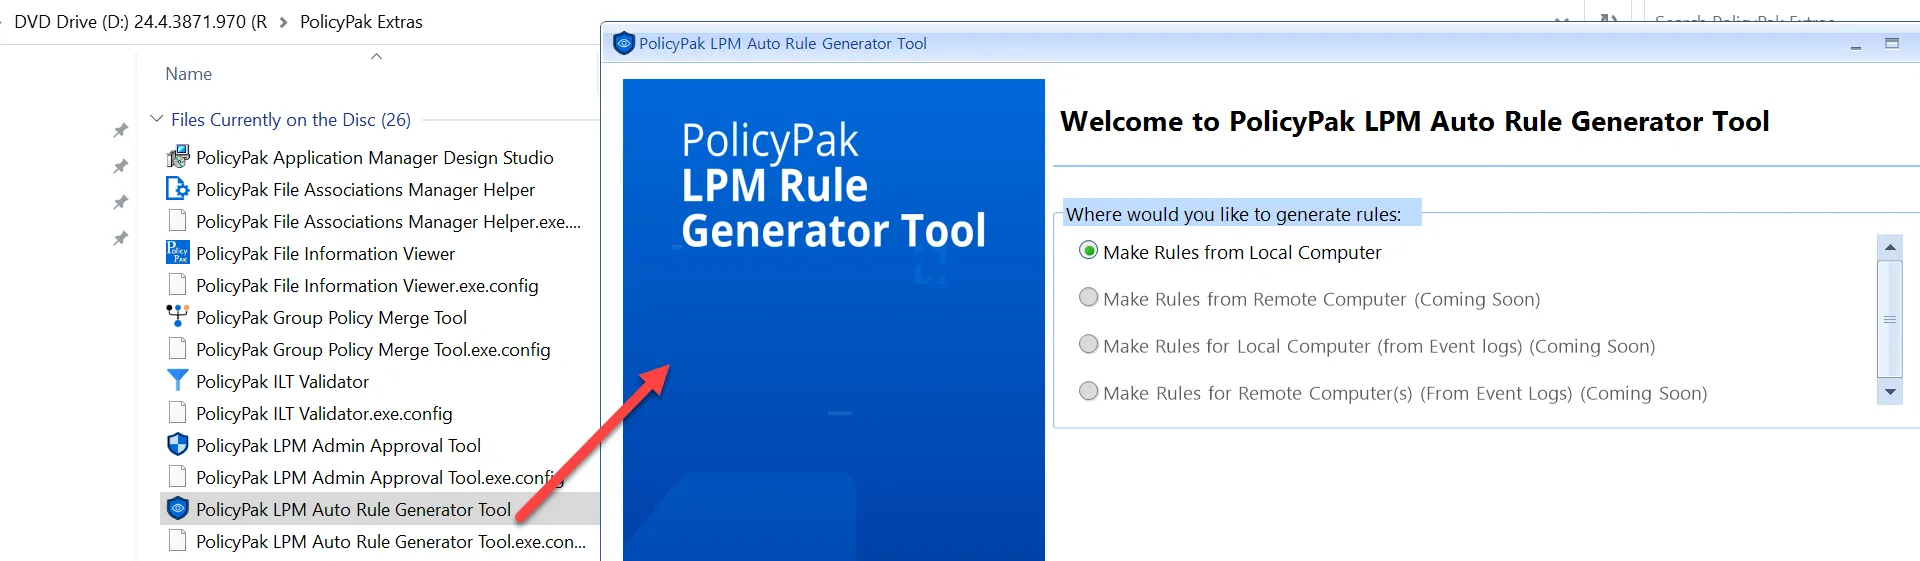The height and width of the screenshot is (561, 1920).
Task: Collapse the Files Currently on the Disc group
Action: [157, 119]
